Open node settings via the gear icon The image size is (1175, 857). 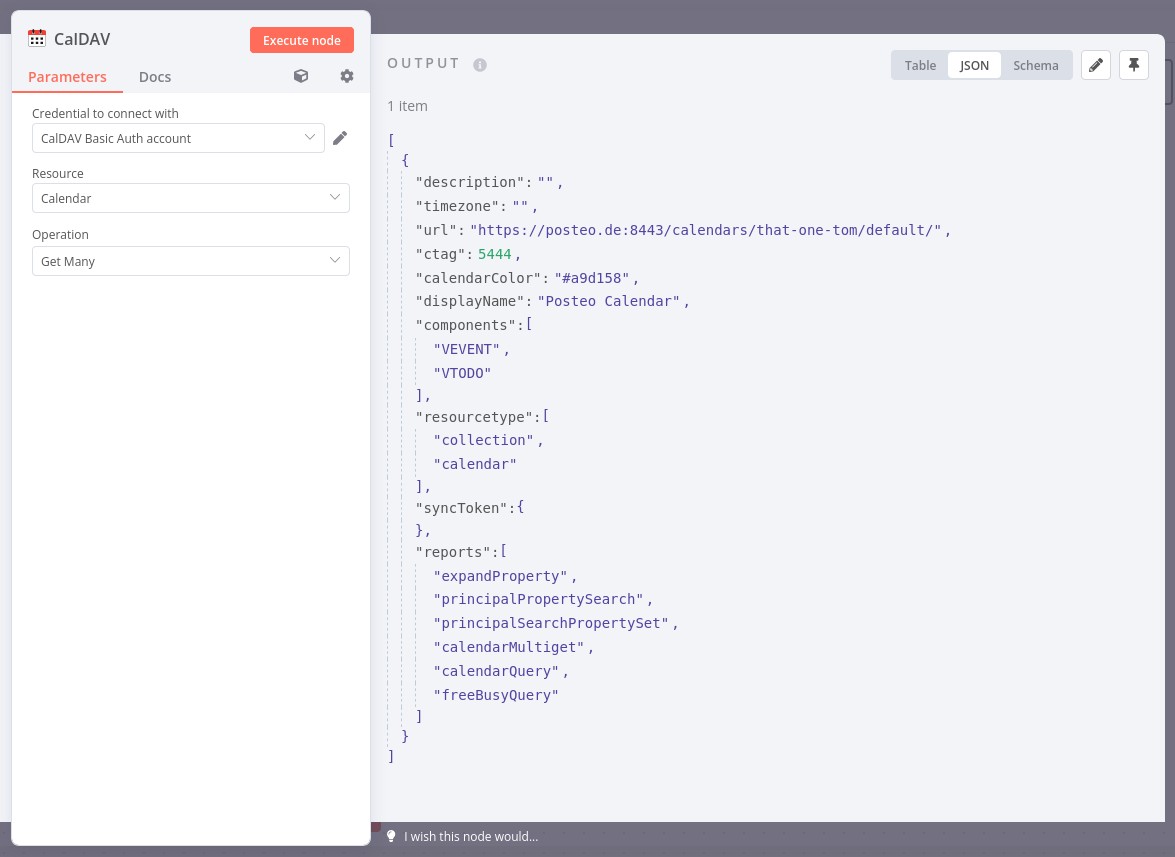click(347, 76)
